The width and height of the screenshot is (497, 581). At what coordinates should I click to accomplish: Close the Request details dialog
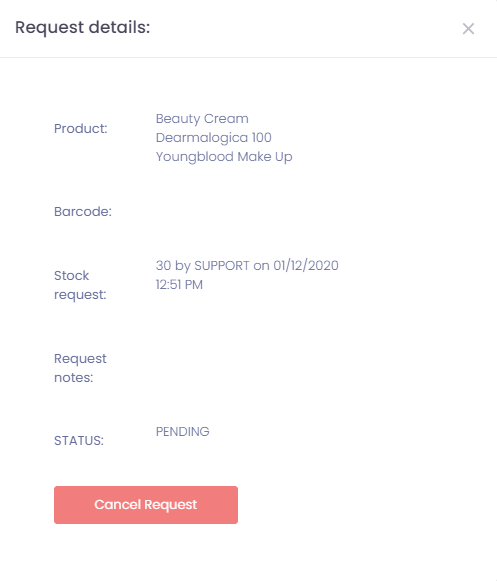tap(468, 29)
